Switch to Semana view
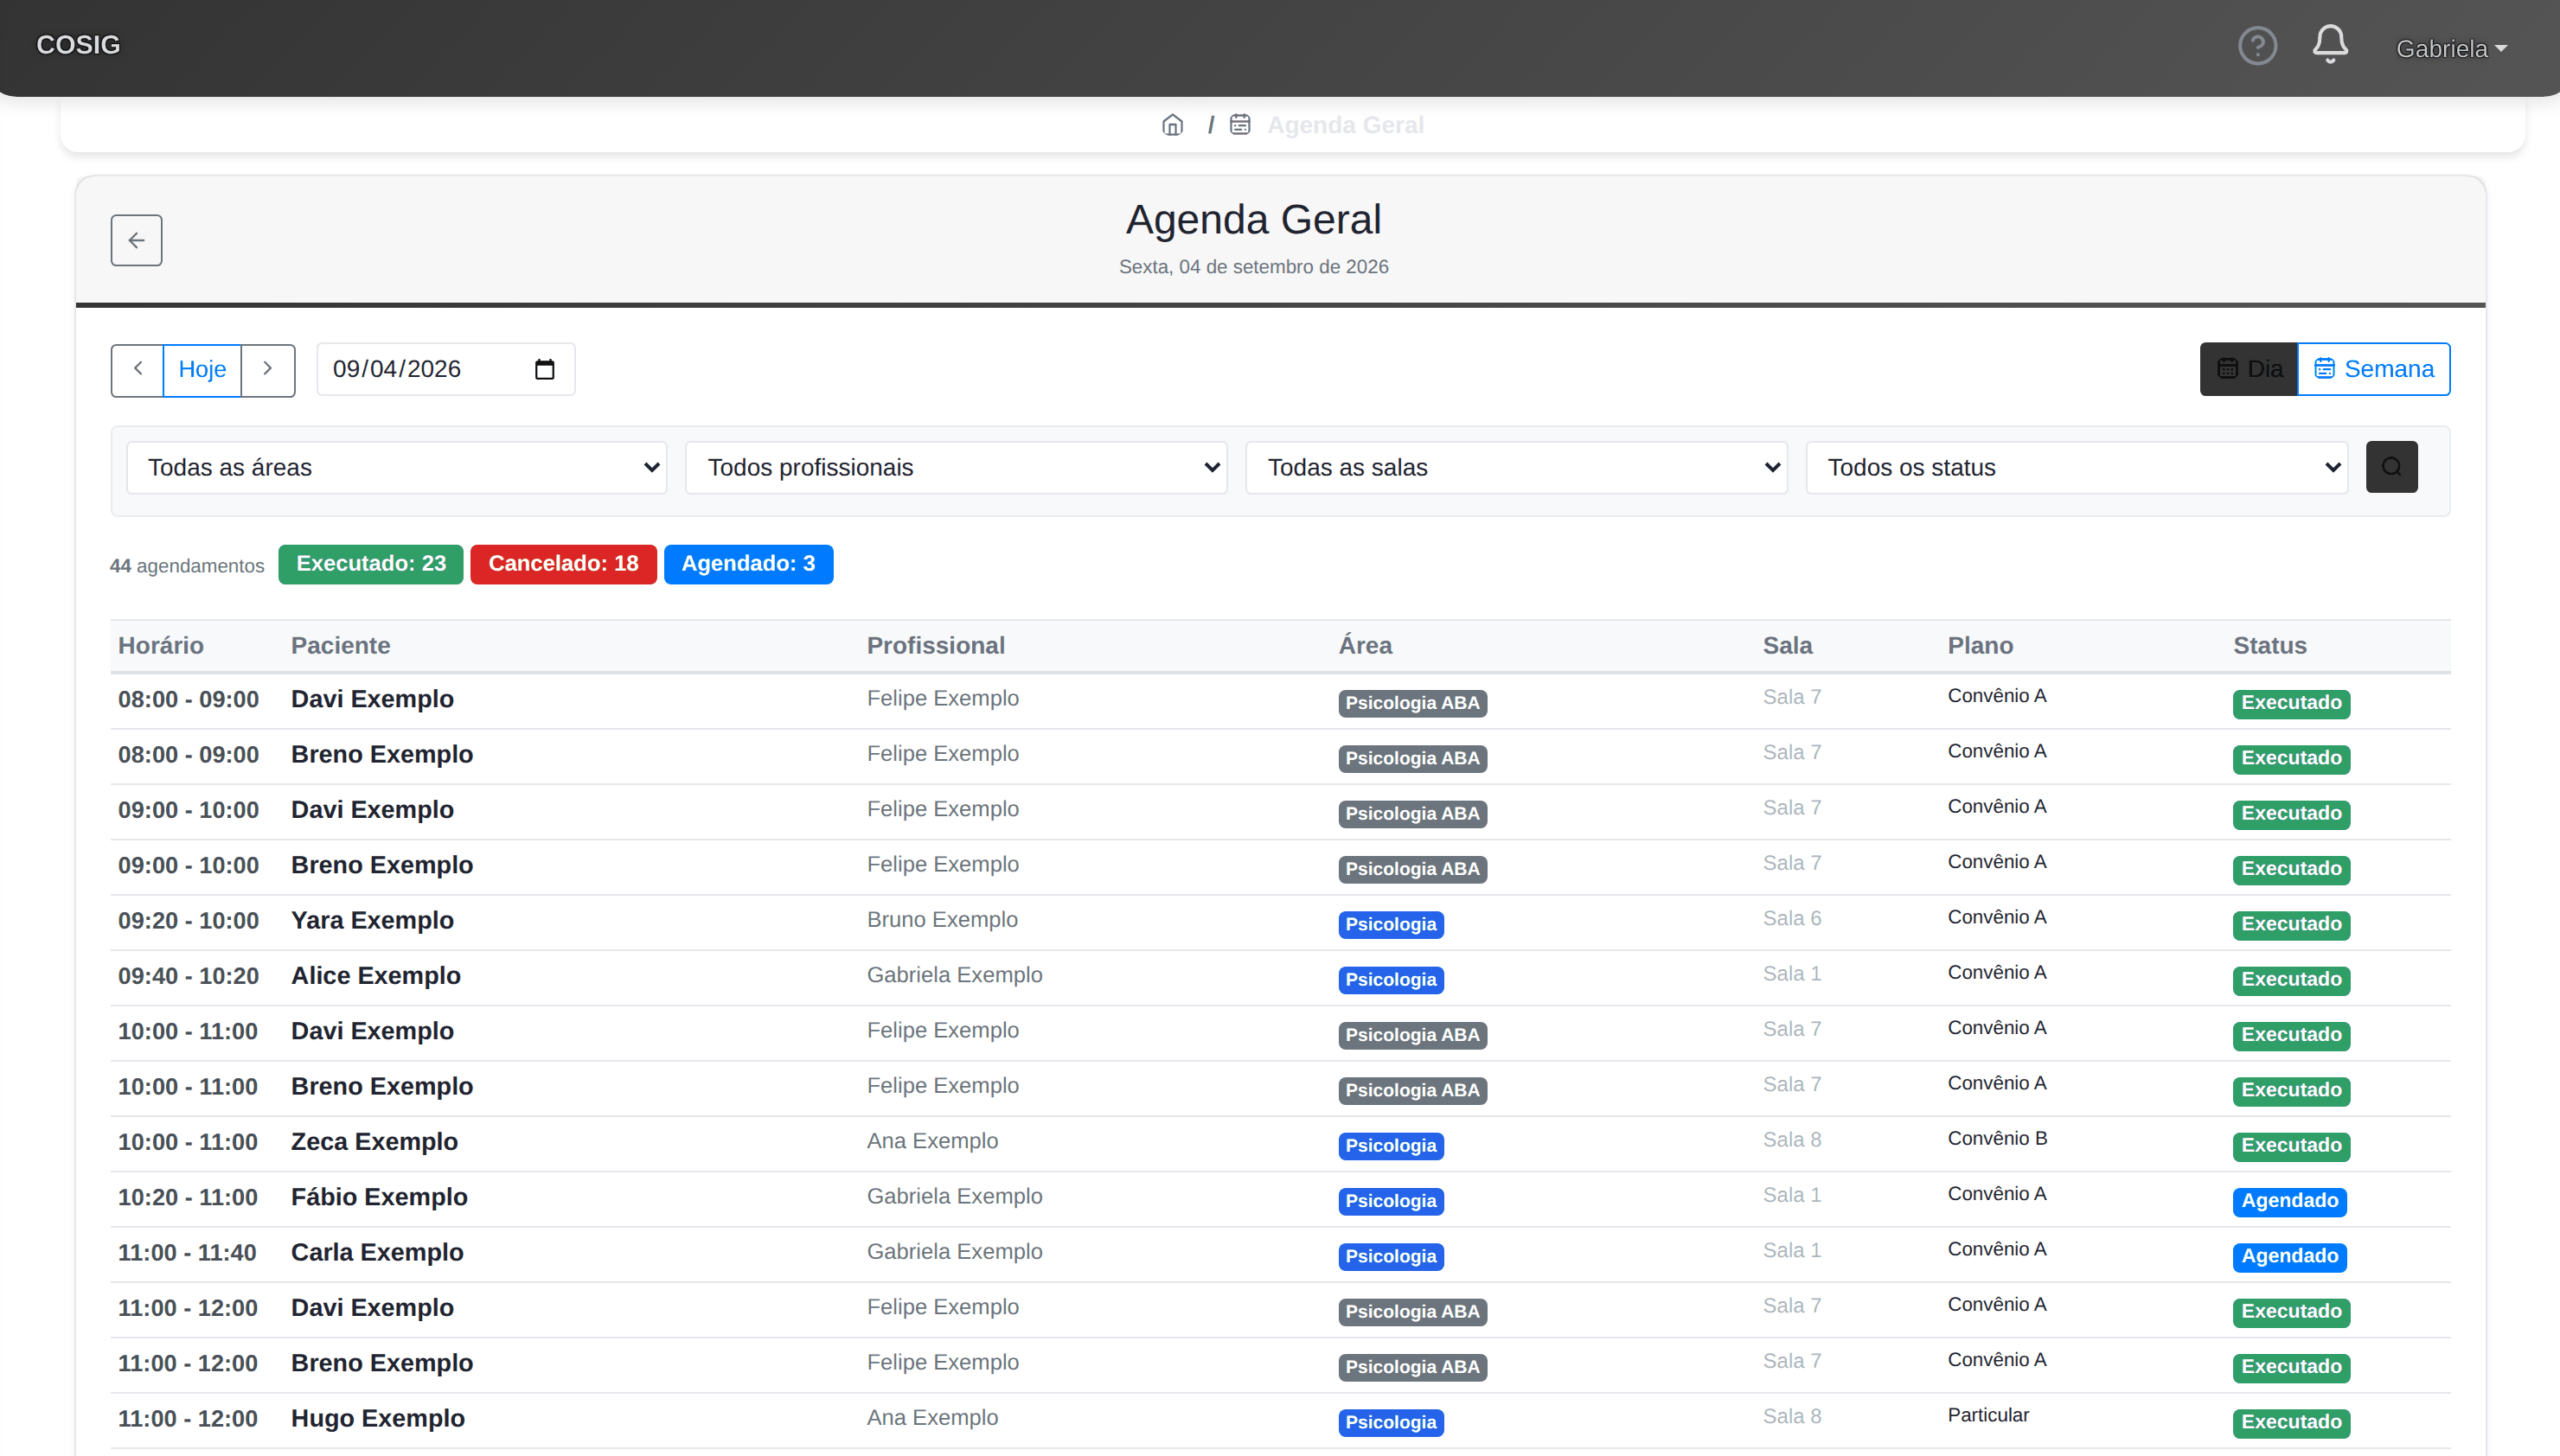This screenshot has height=1456, width=2560. pos(2373,369)
